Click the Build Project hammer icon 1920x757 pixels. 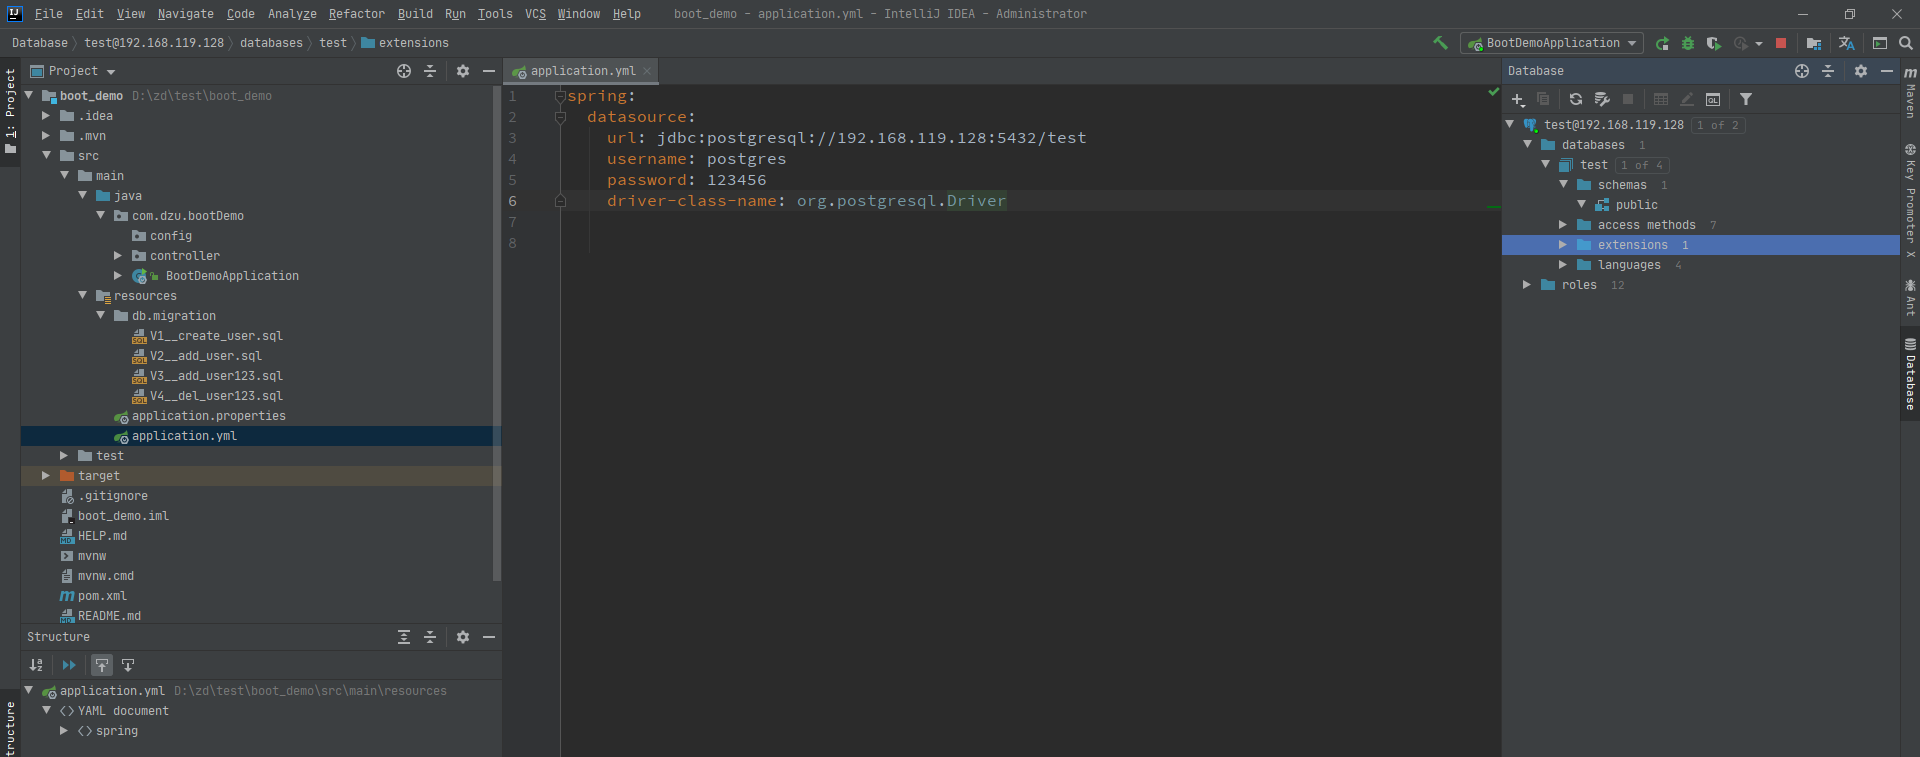tap(1440, 43)
